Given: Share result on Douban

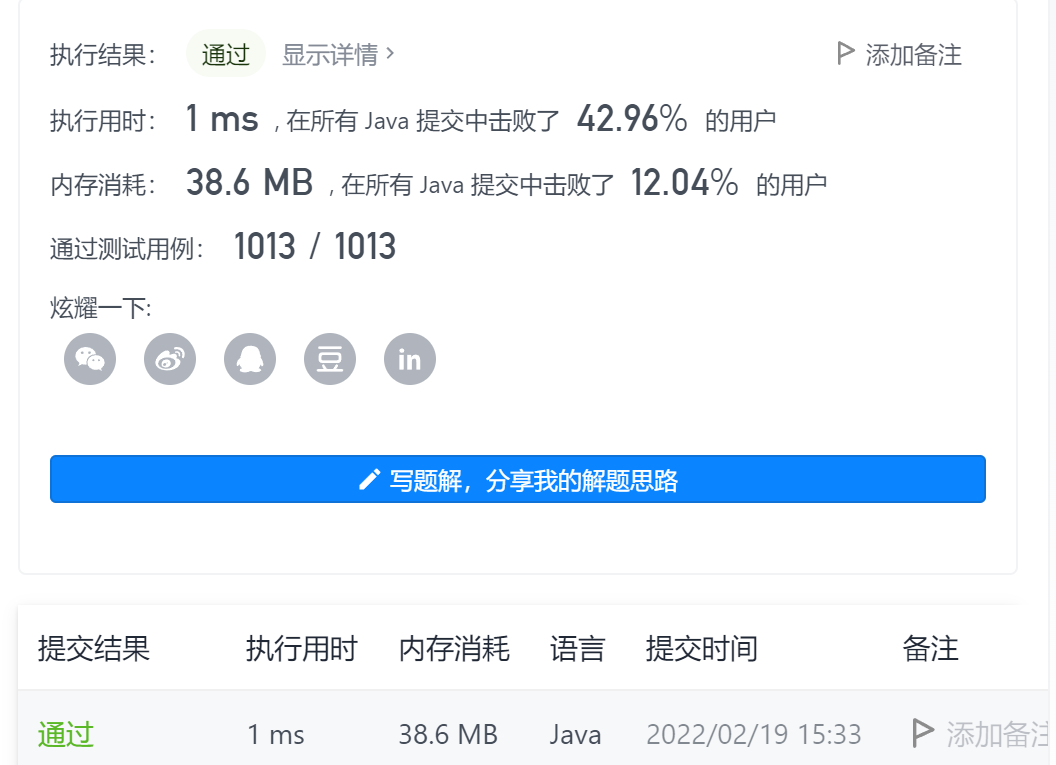Looking at the screenshot, I should click(330, 359).
